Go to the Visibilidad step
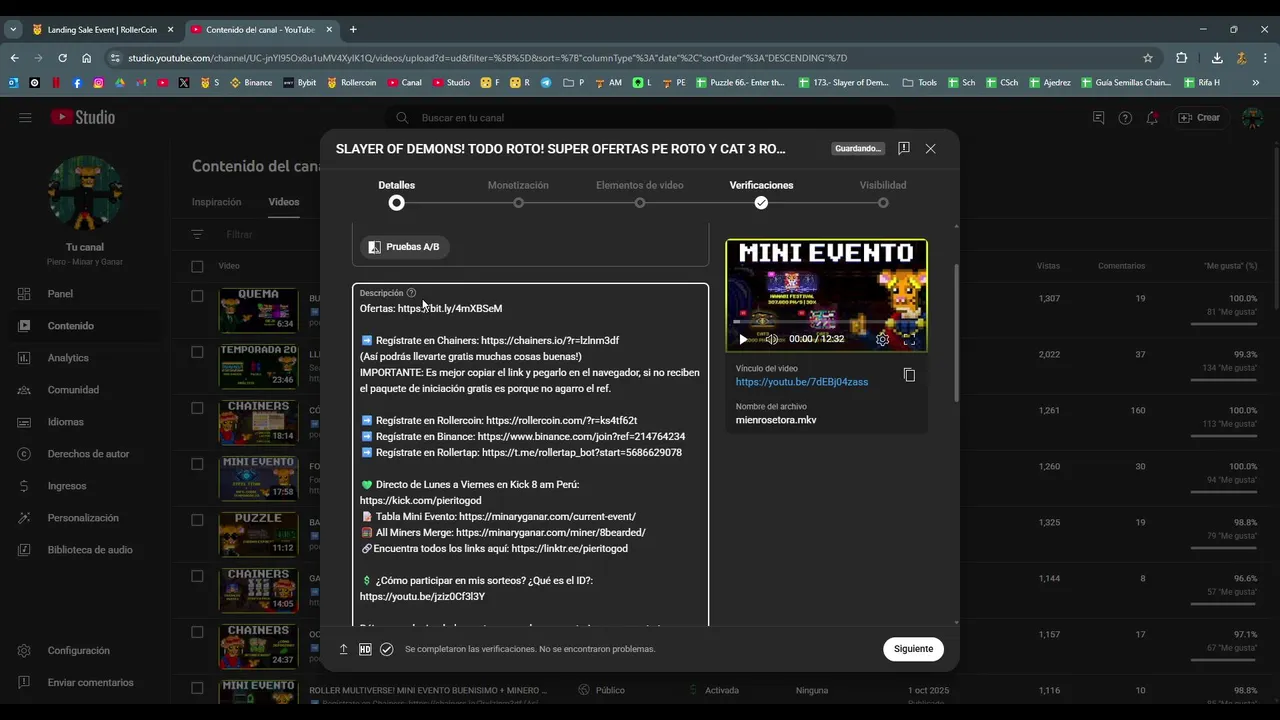This screenshot has width=1280, height=720. click(883, 194)
